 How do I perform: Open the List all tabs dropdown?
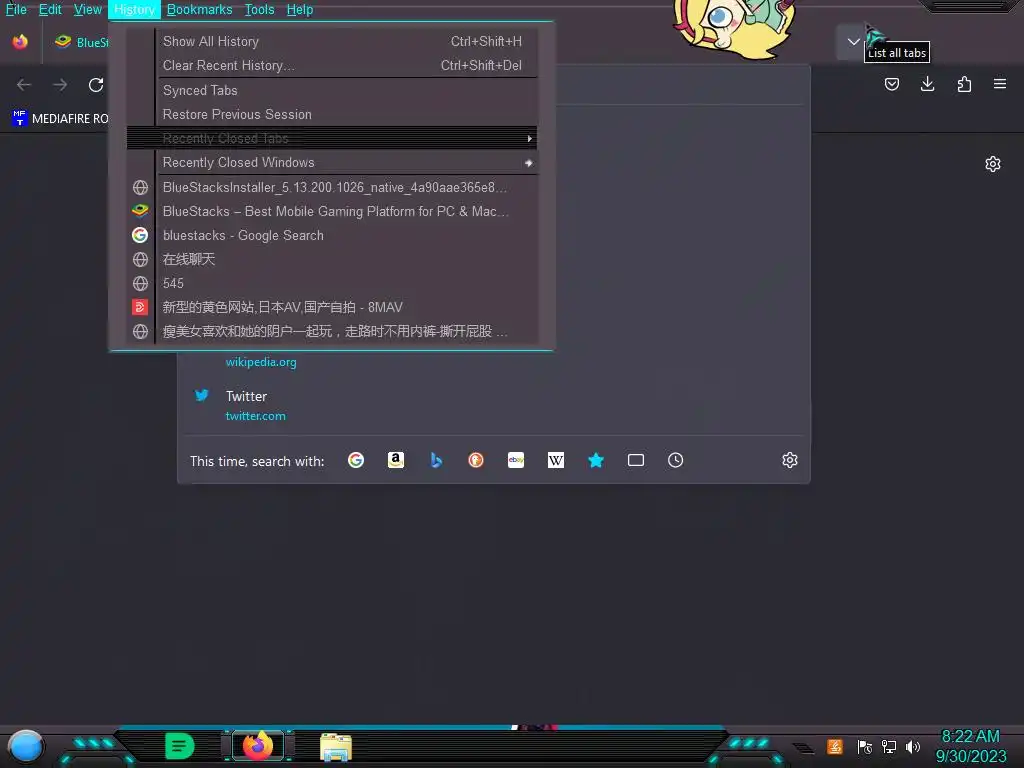(853, 42)
